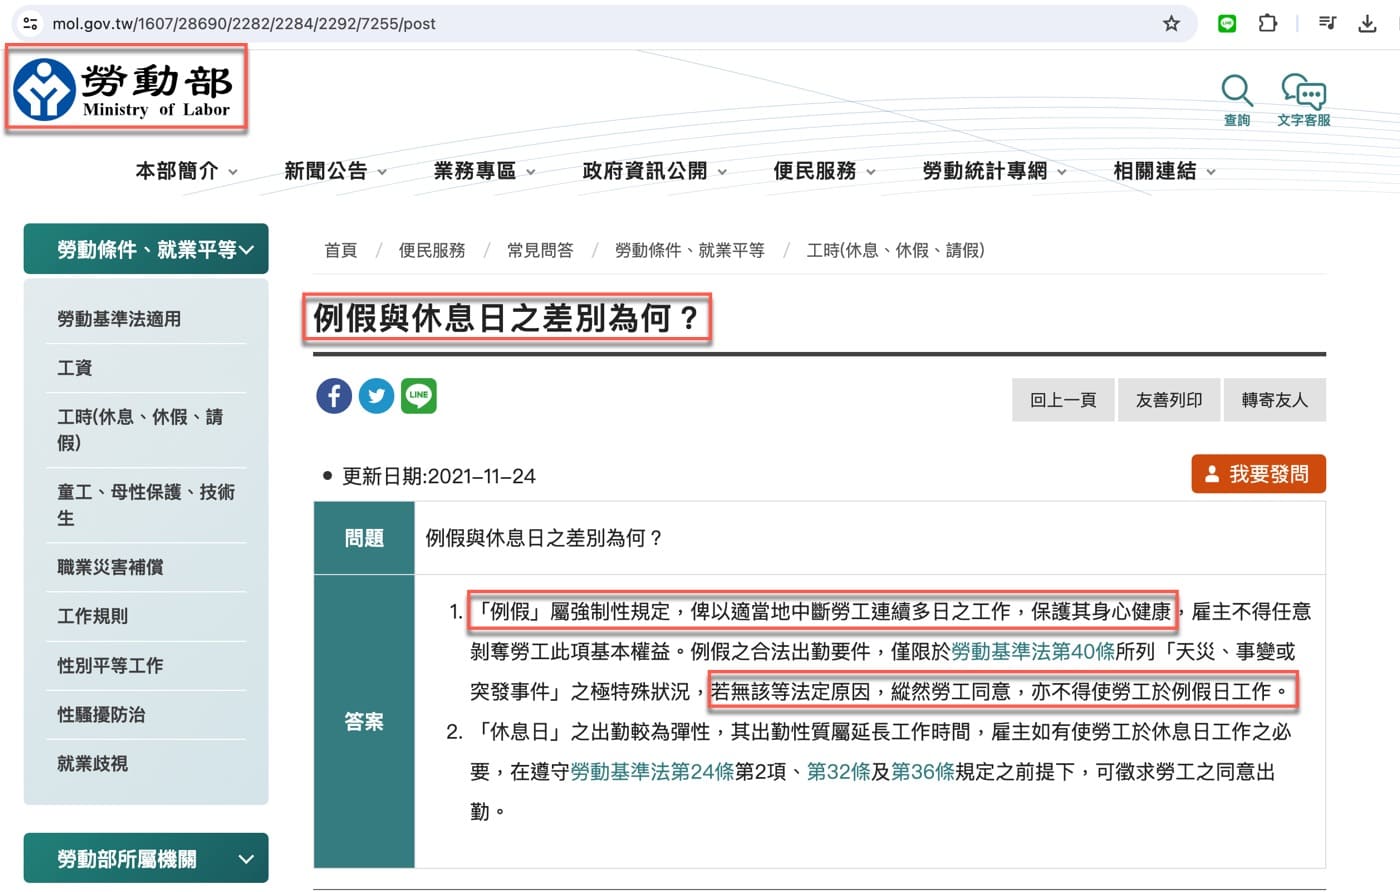Click the 更新日期:2021-11-24 text
Screen dimensions: 1400x892
click(x=439, y=476)
